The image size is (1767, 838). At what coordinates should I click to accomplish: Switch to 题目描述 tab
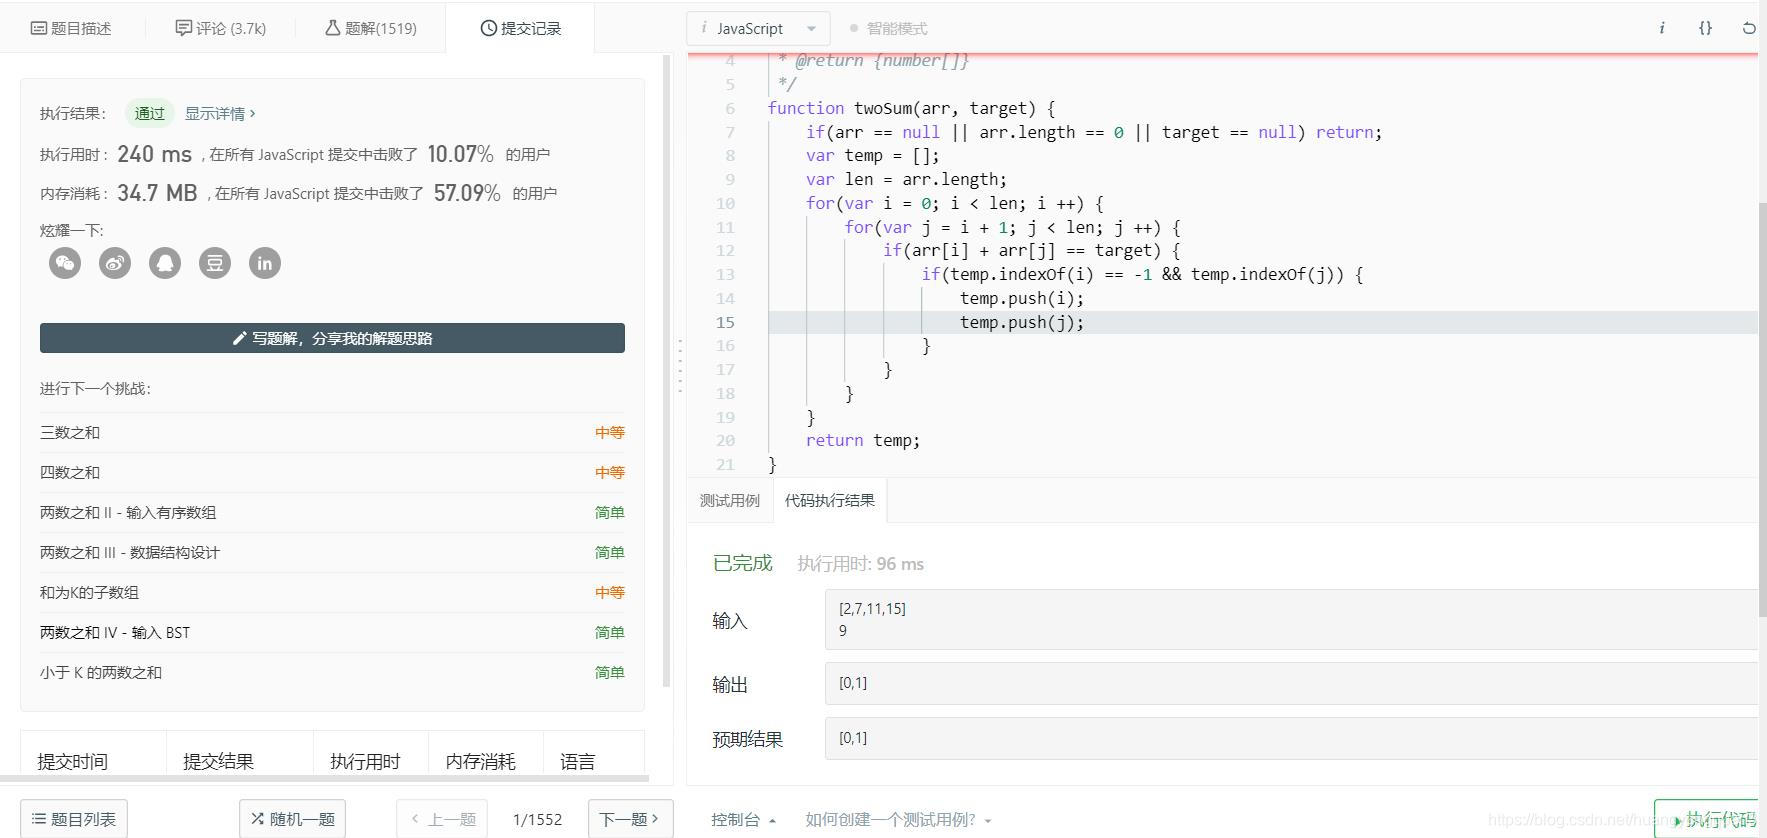point(71,28)
